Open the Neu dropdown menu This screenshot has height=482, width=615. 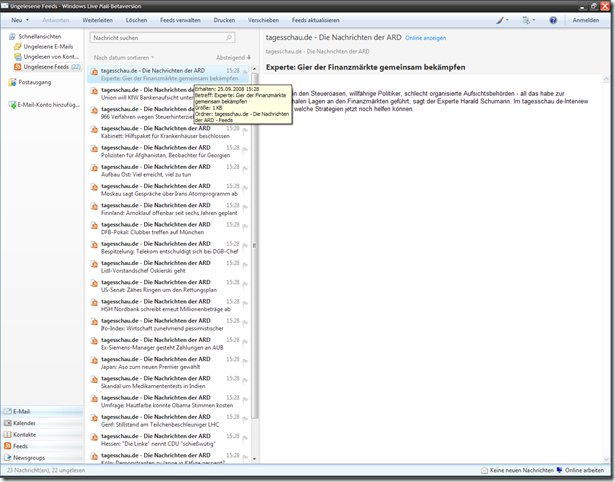pos(20,20)
